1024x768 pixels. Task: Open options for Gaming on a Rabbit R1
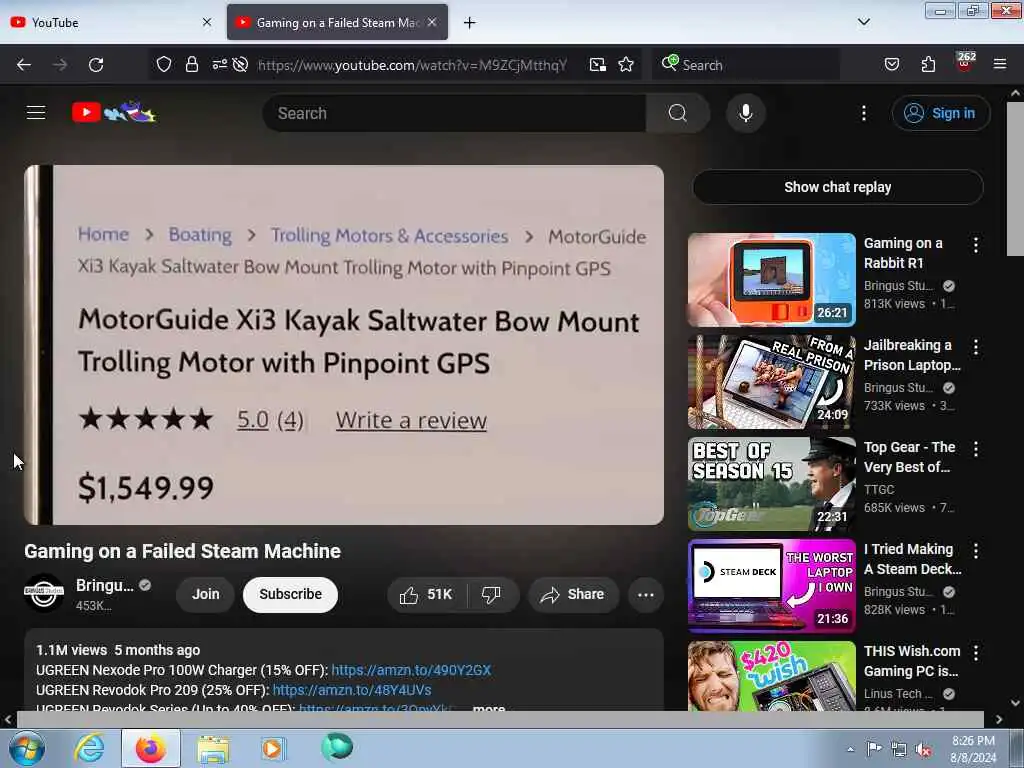pyautogui.click(x=976, y=245)
